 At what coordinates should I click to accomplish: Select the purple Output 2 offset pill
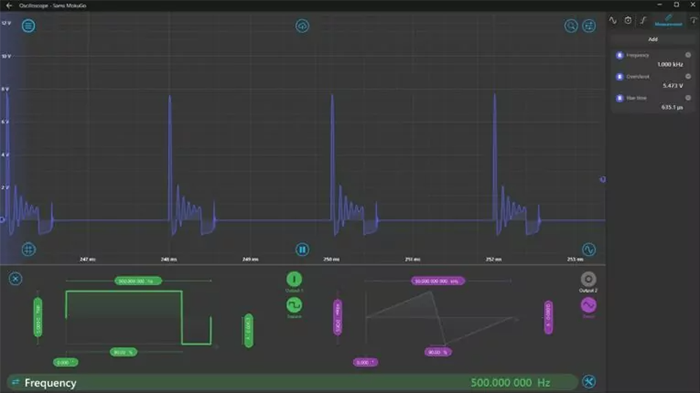pos(548,317)
